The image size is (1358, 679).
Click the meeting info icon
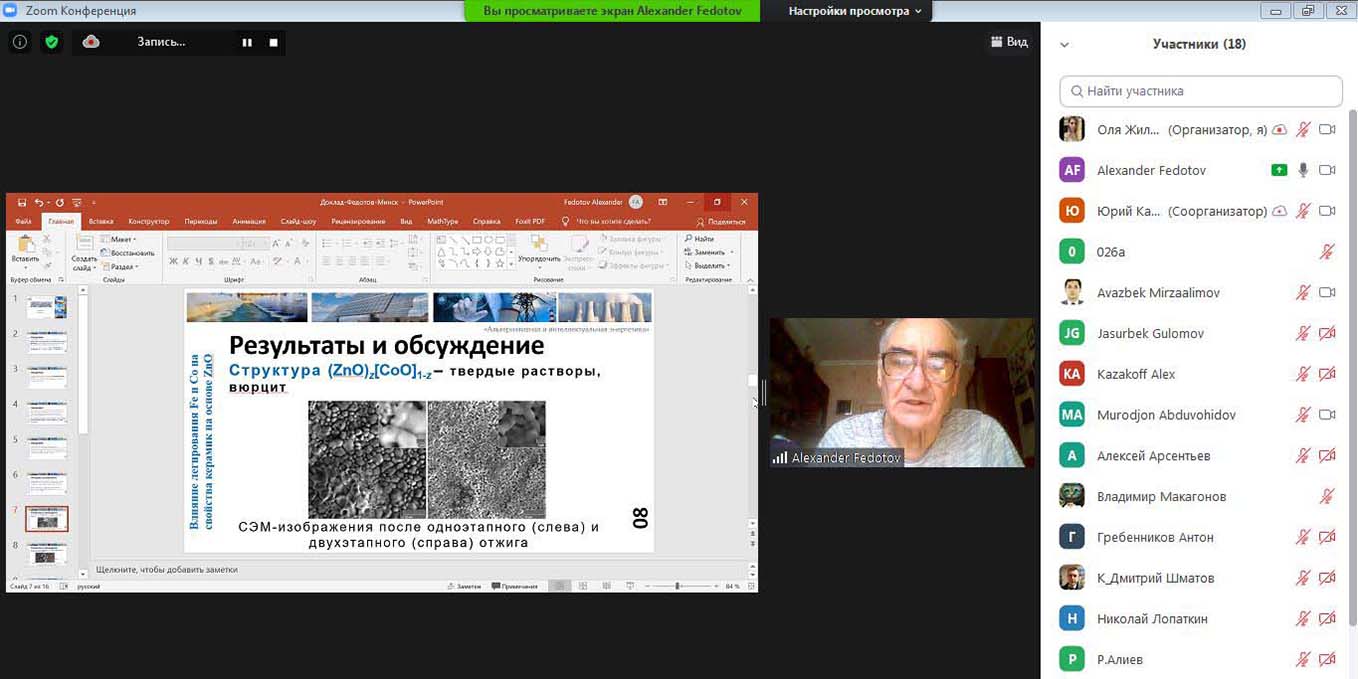19,42
